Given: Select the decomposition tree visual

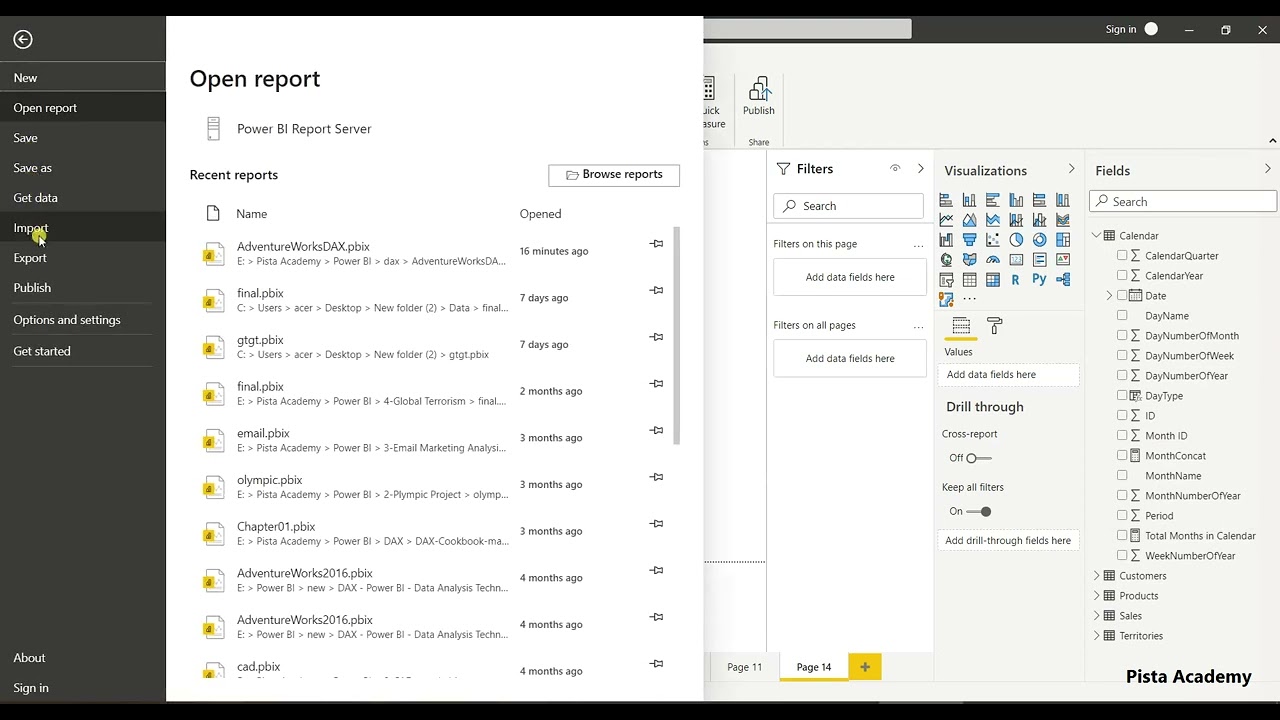Looking at the screenshot, I should (x=1063, y=280).
